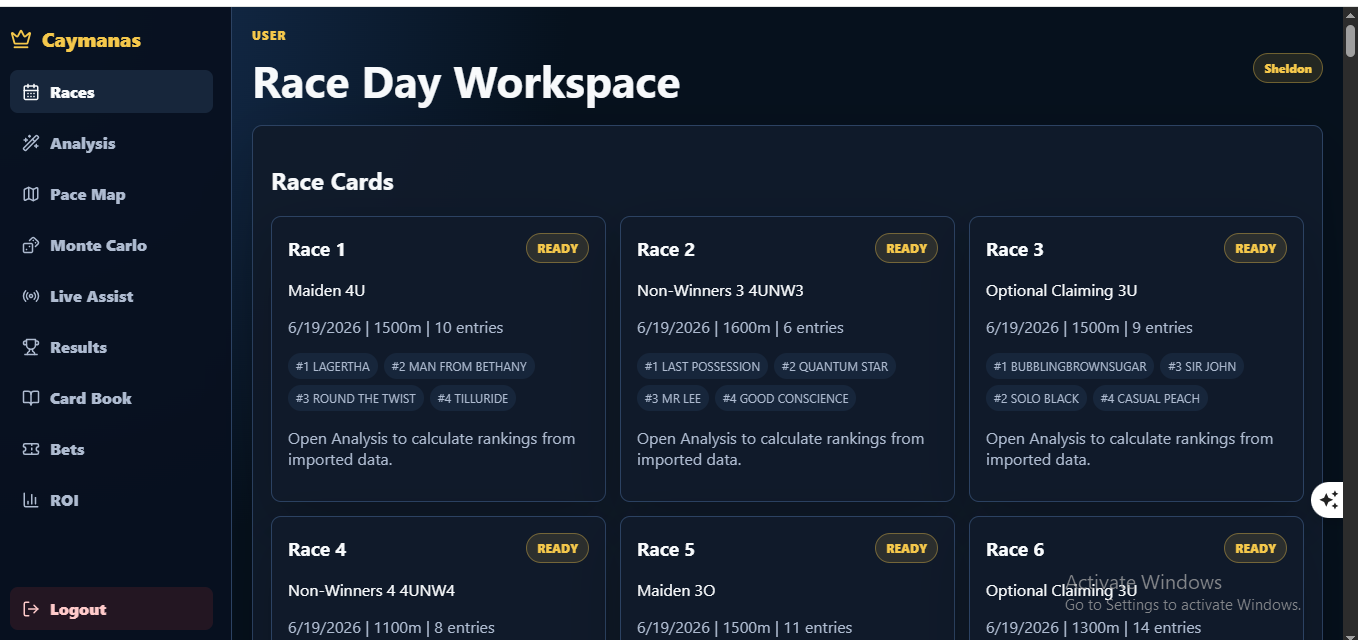Open the ROI page

(111, 500)
